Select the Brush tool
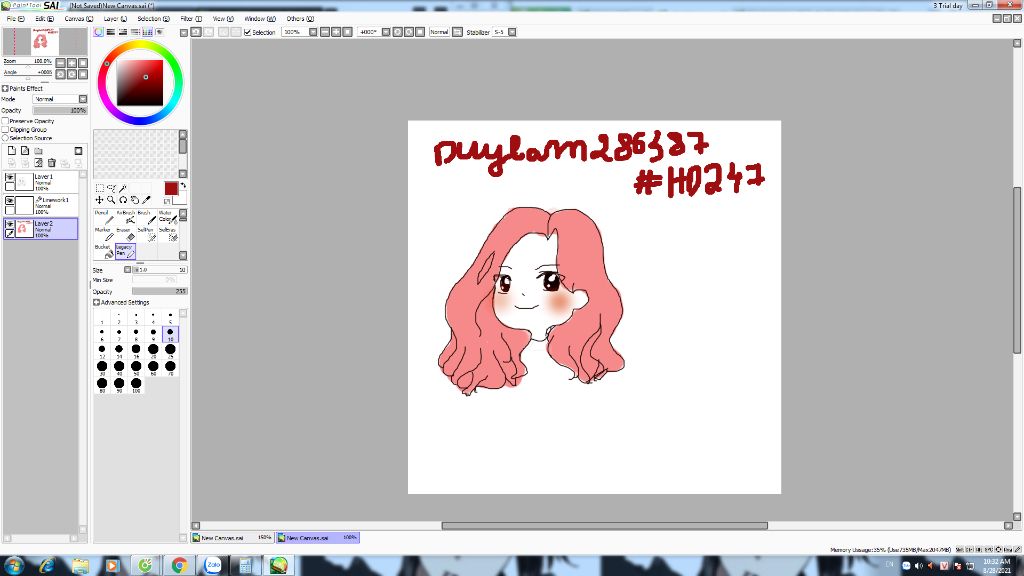Viewport: 1024px width, 576px height. 146,217
